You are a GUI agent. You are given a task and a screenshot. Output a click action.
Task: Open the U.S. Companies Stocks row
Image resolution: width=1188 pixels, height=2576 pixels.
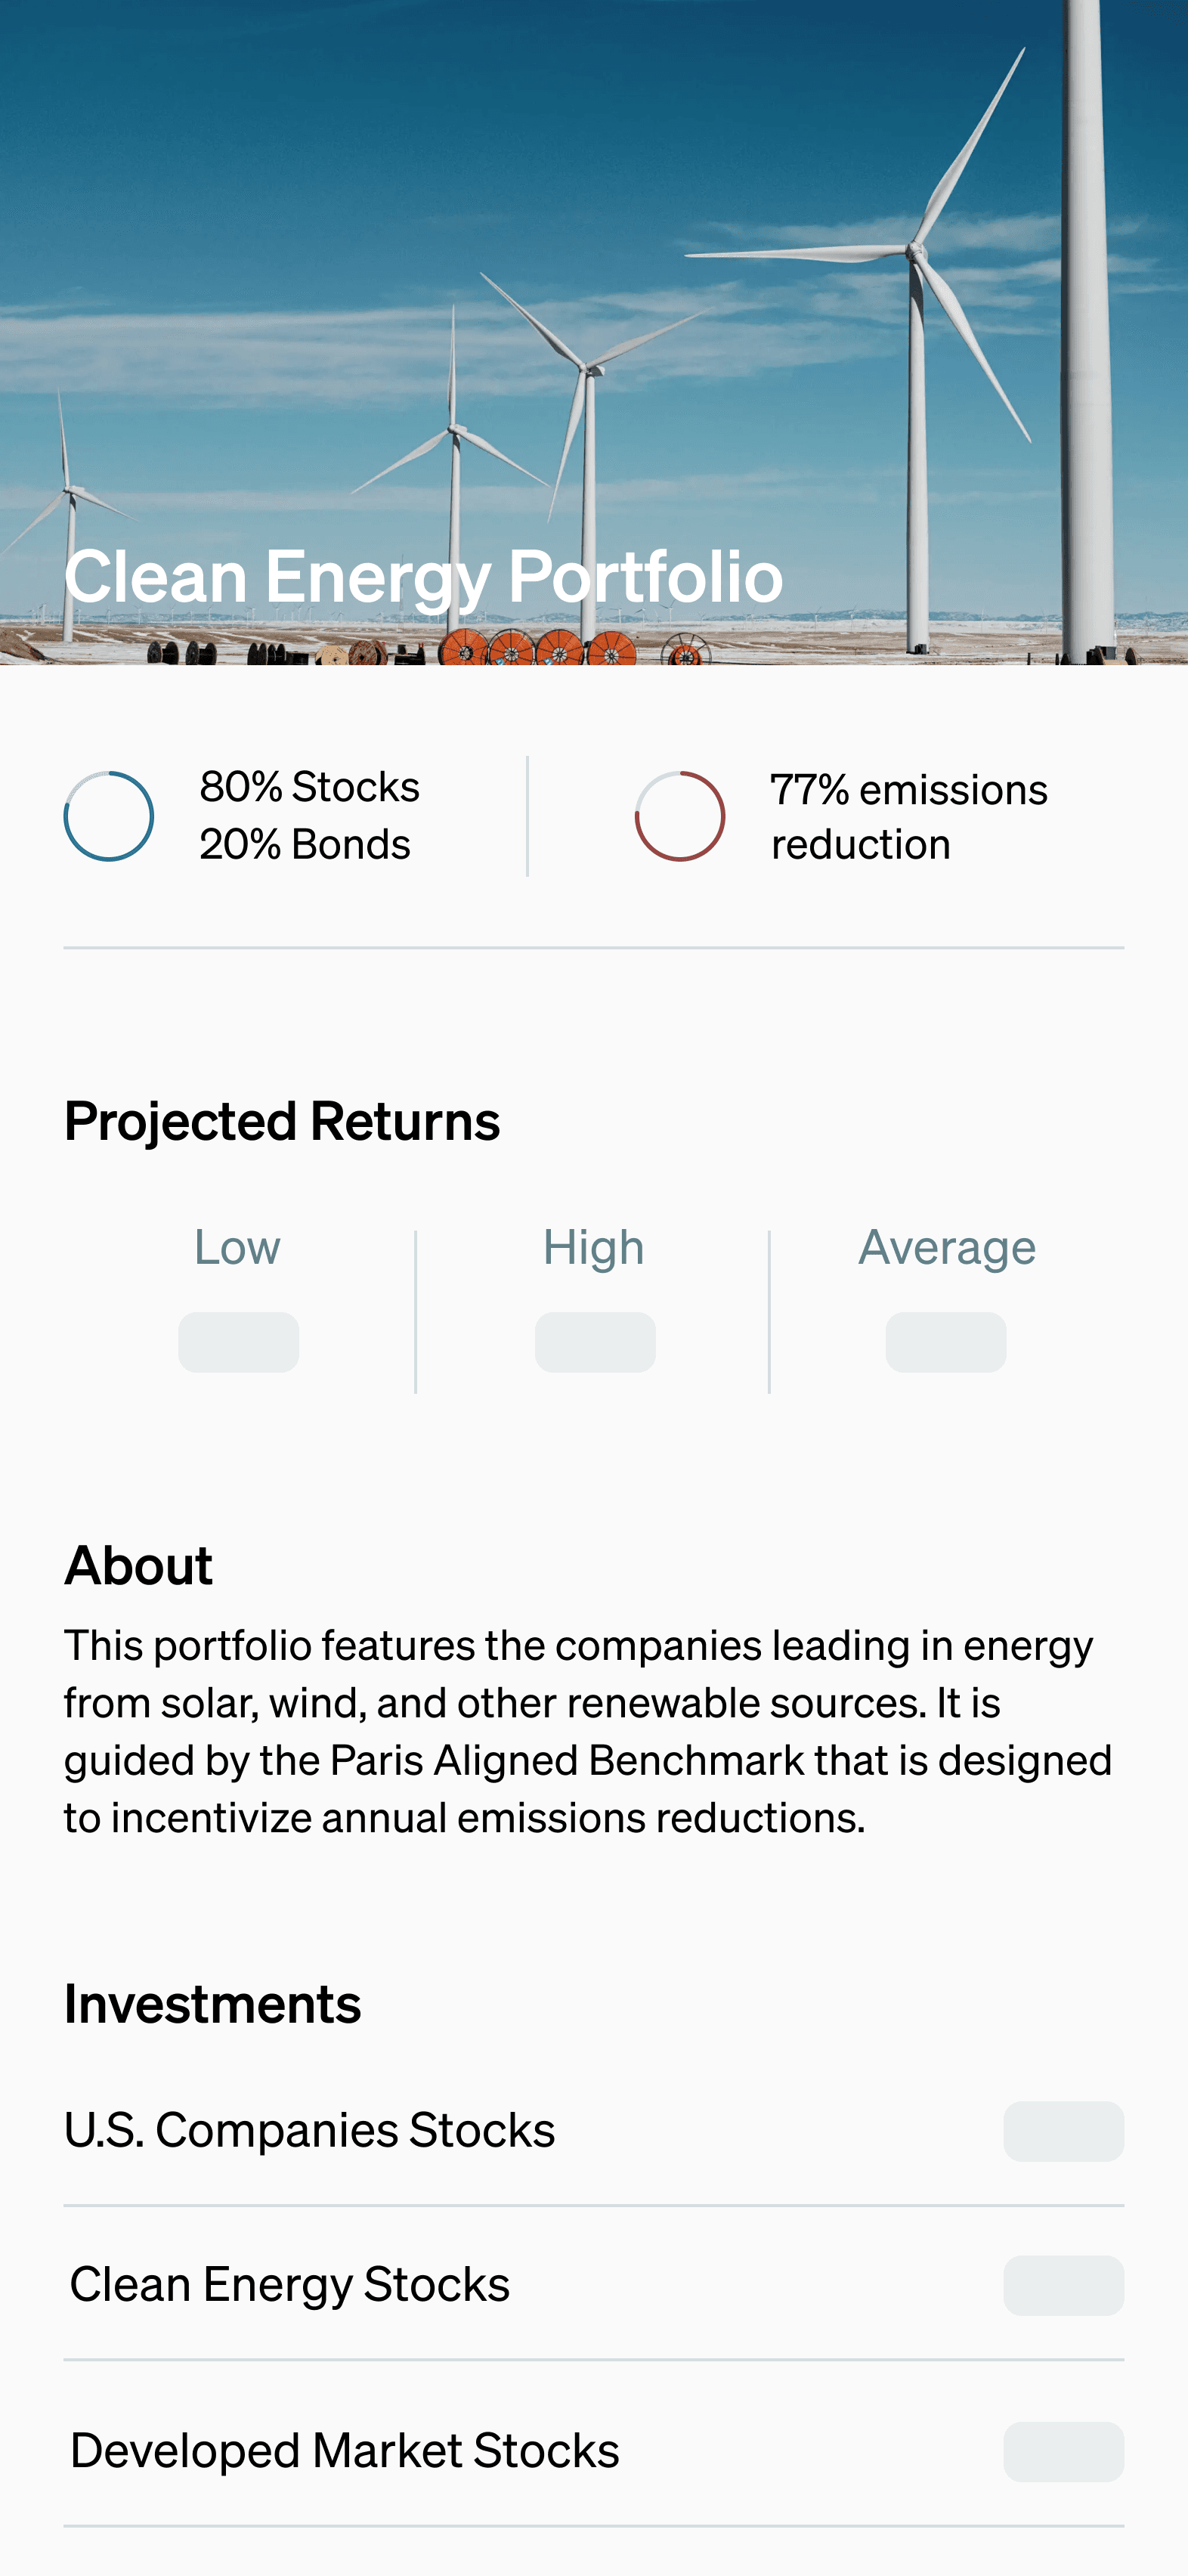594,2131
